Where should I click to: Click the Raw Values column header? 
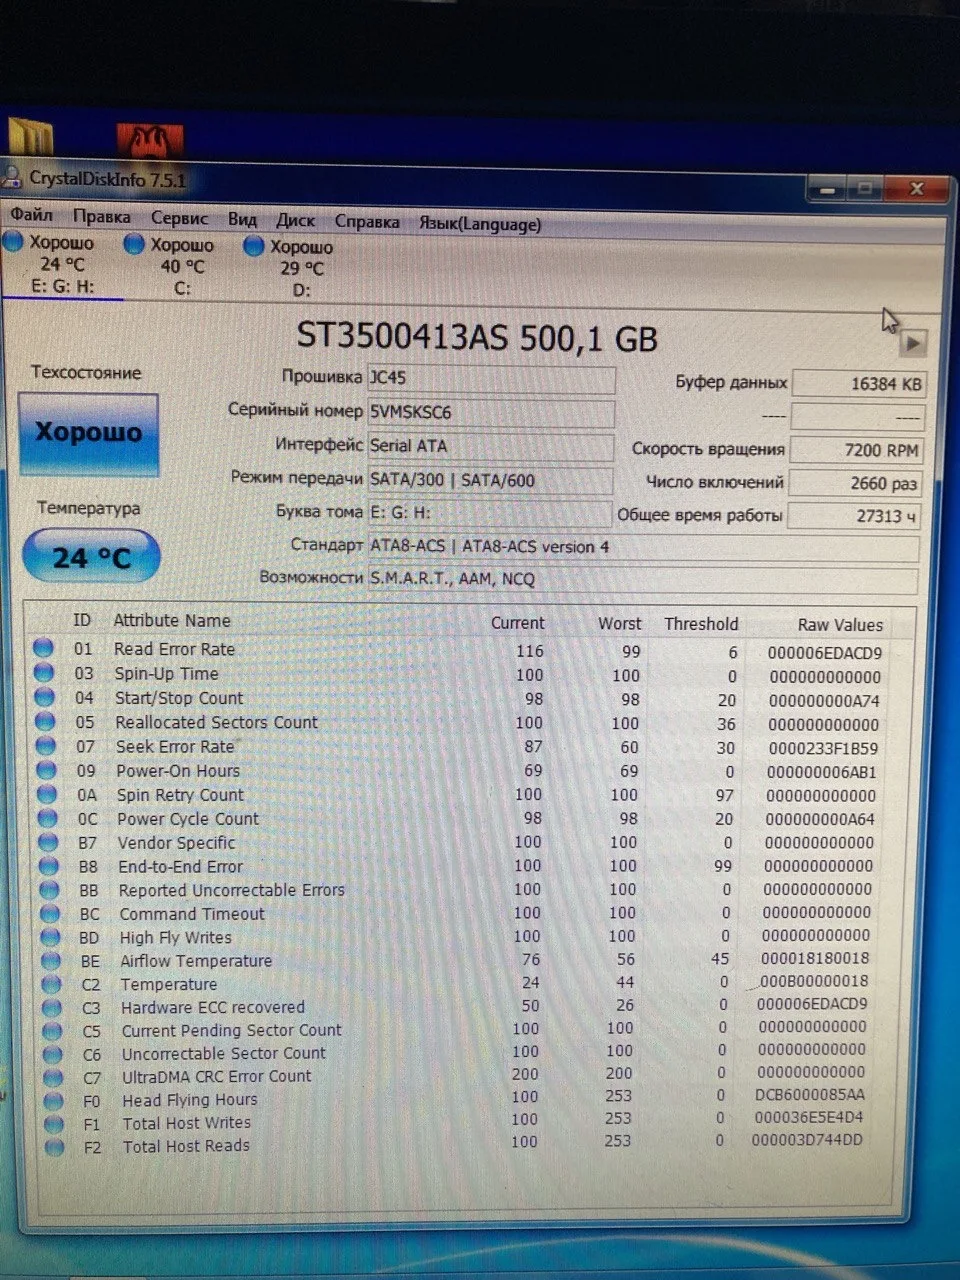(x=840, y=625)
